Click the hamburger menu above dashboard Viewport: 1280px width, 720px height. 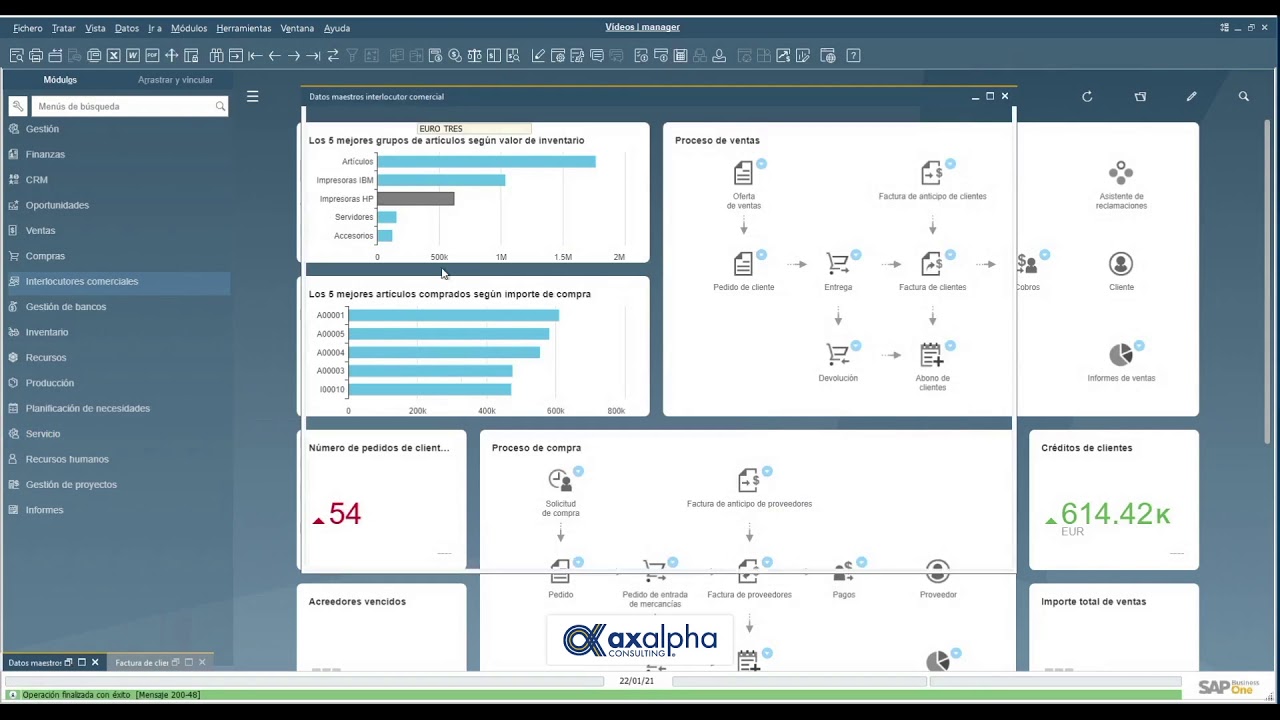click(252, 97)
